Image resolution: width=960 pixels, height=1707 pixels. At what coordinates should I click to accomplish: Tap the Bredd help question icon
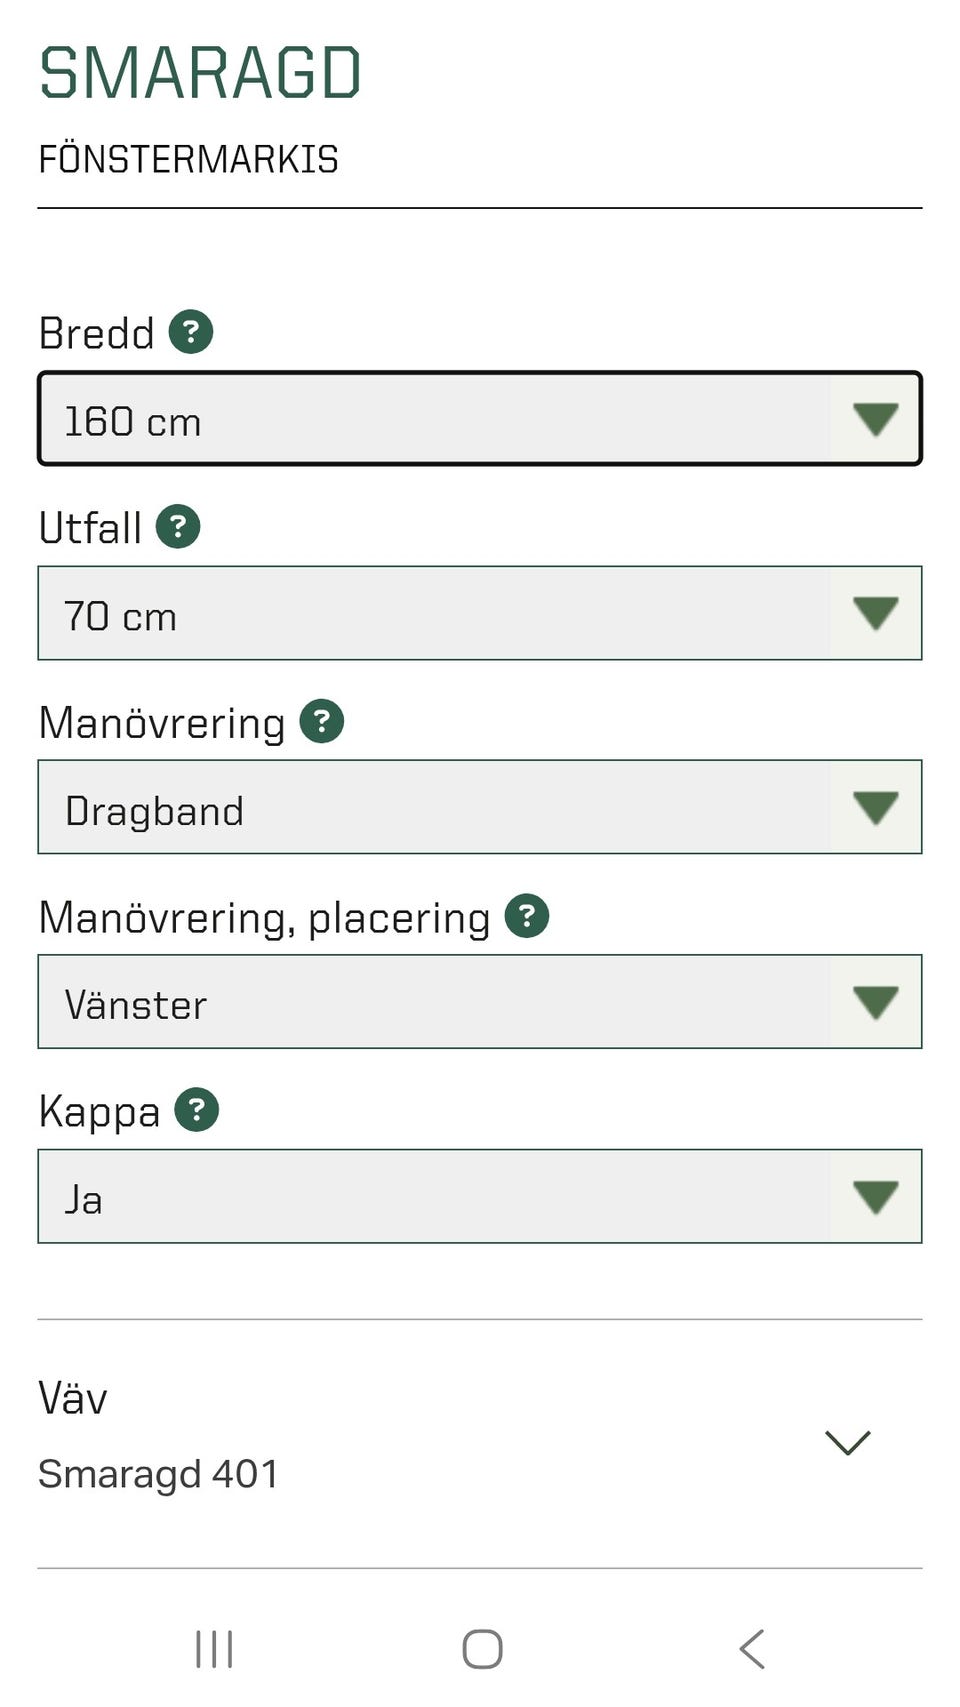click(191, 332)
